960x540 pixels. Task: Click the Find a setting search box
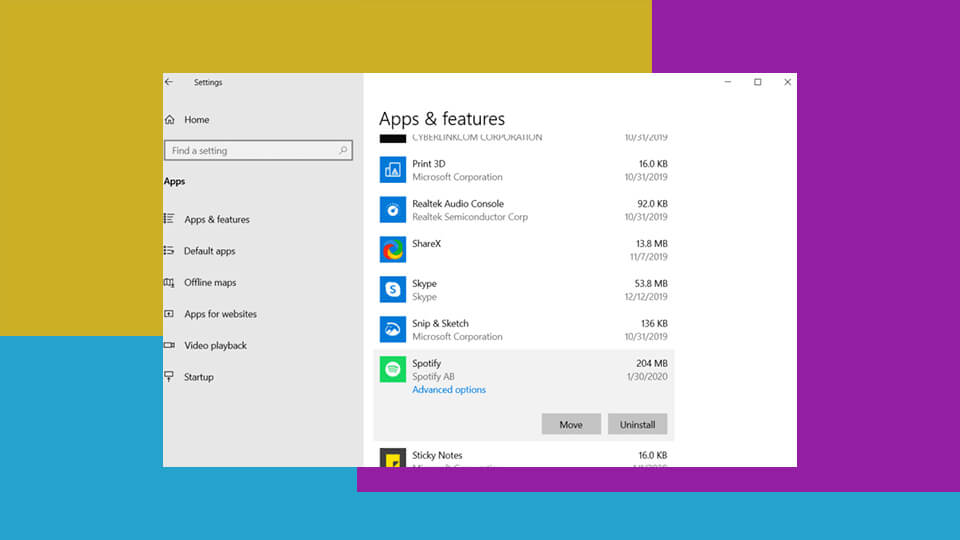click(258, 150)
